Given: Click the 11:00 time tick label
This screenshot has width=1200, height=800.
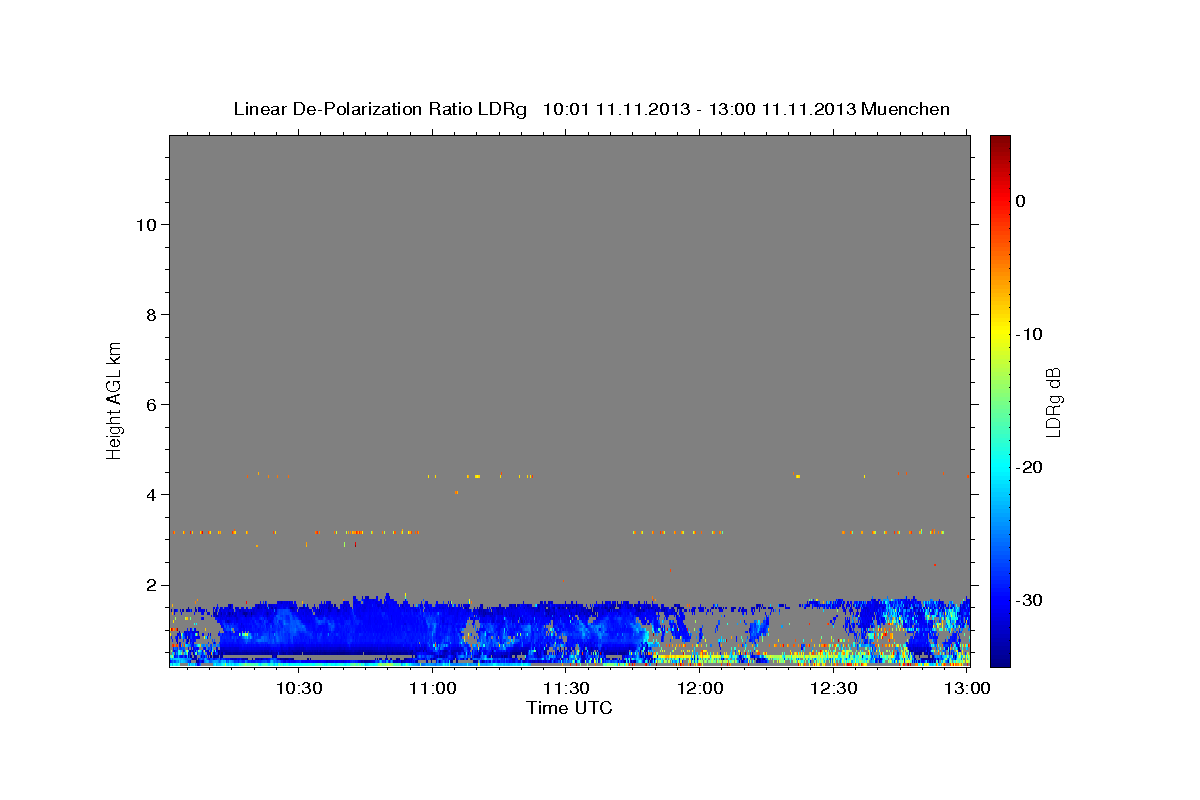Looking at the screenshot, I should (433, 689).
